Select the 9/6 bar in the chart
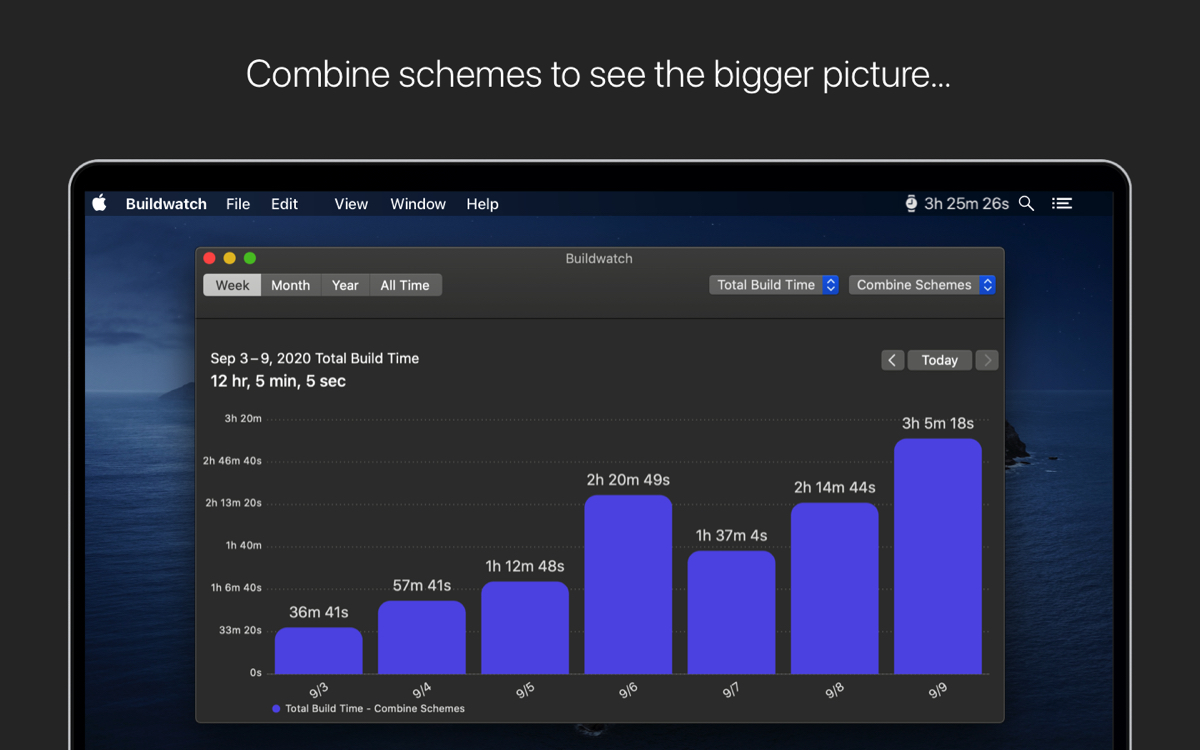This screenshot has width=1200, height=750. [x=628, y=584]
